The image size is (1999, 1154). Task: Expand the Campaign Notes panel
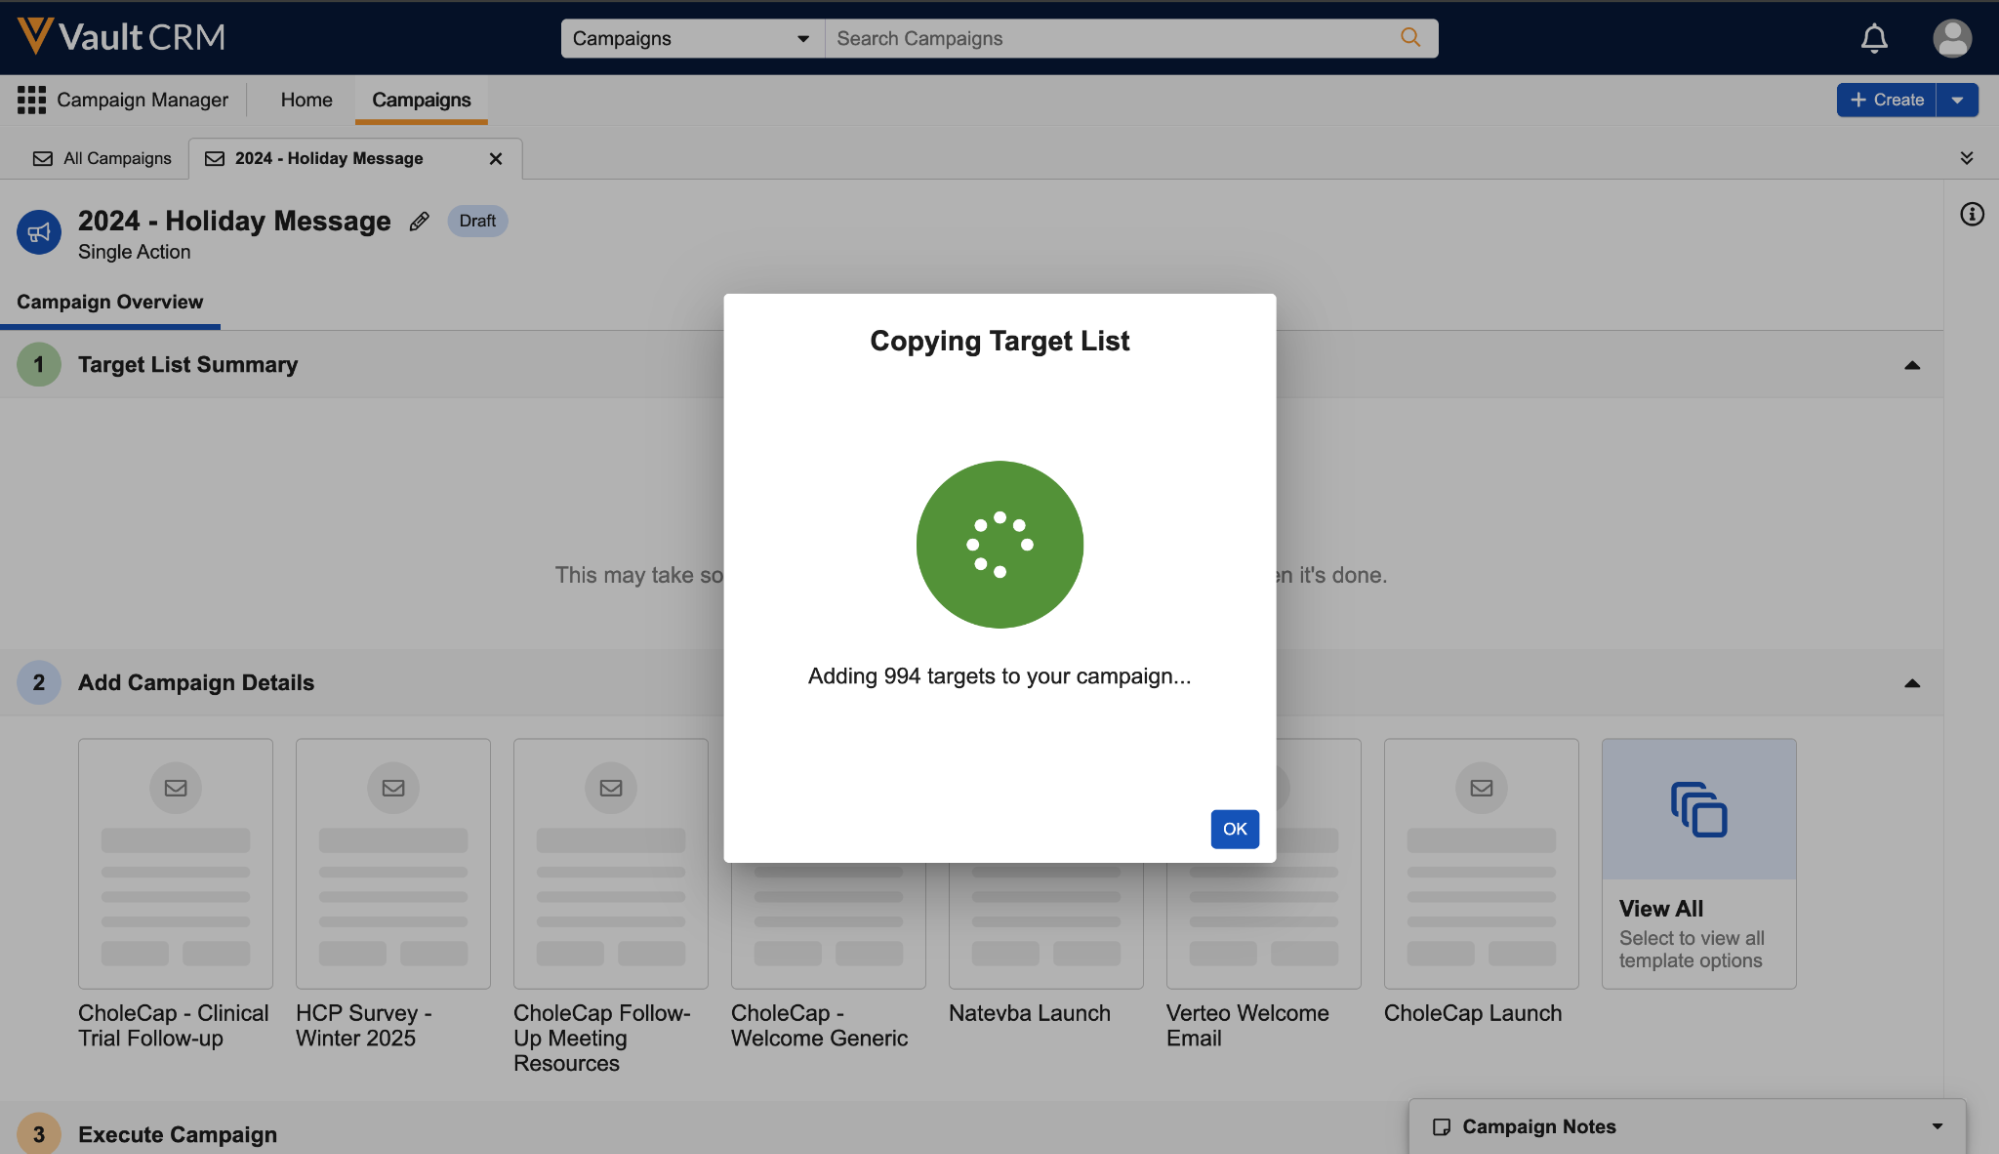tap(1936, 1126)
